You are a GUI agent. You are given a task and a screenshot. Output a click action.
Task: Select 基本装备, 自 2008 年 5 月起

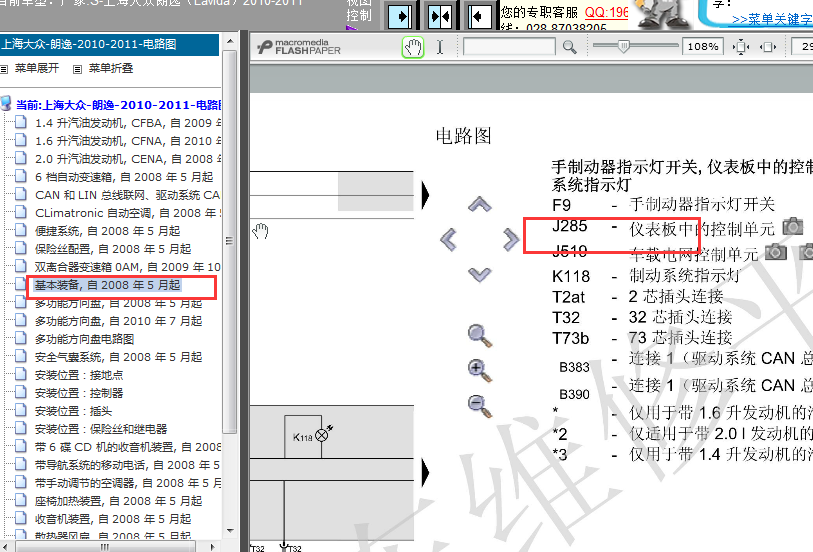(x=107, y=285)
